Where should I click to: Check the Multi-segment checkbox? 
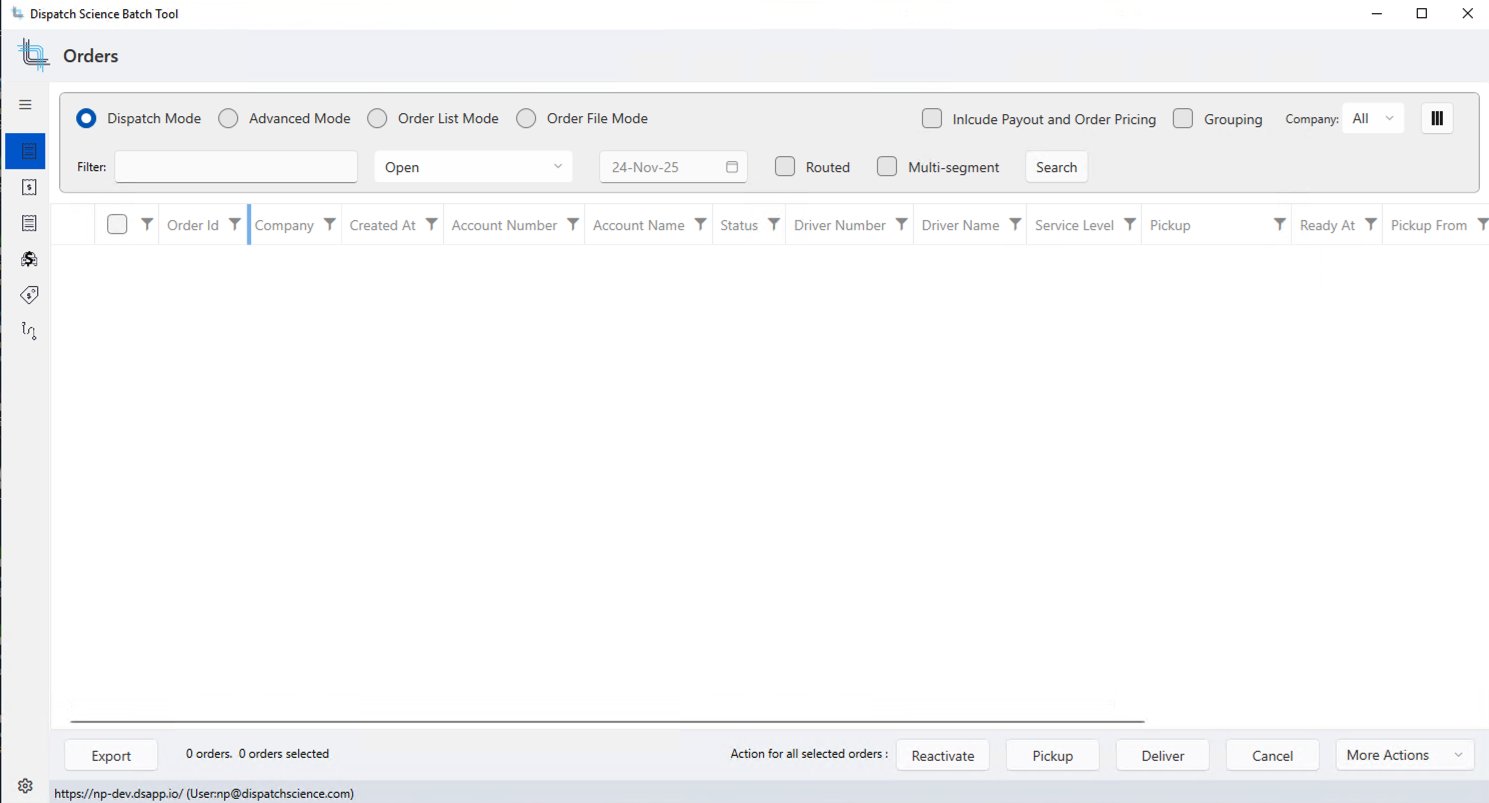coord(887,166)
